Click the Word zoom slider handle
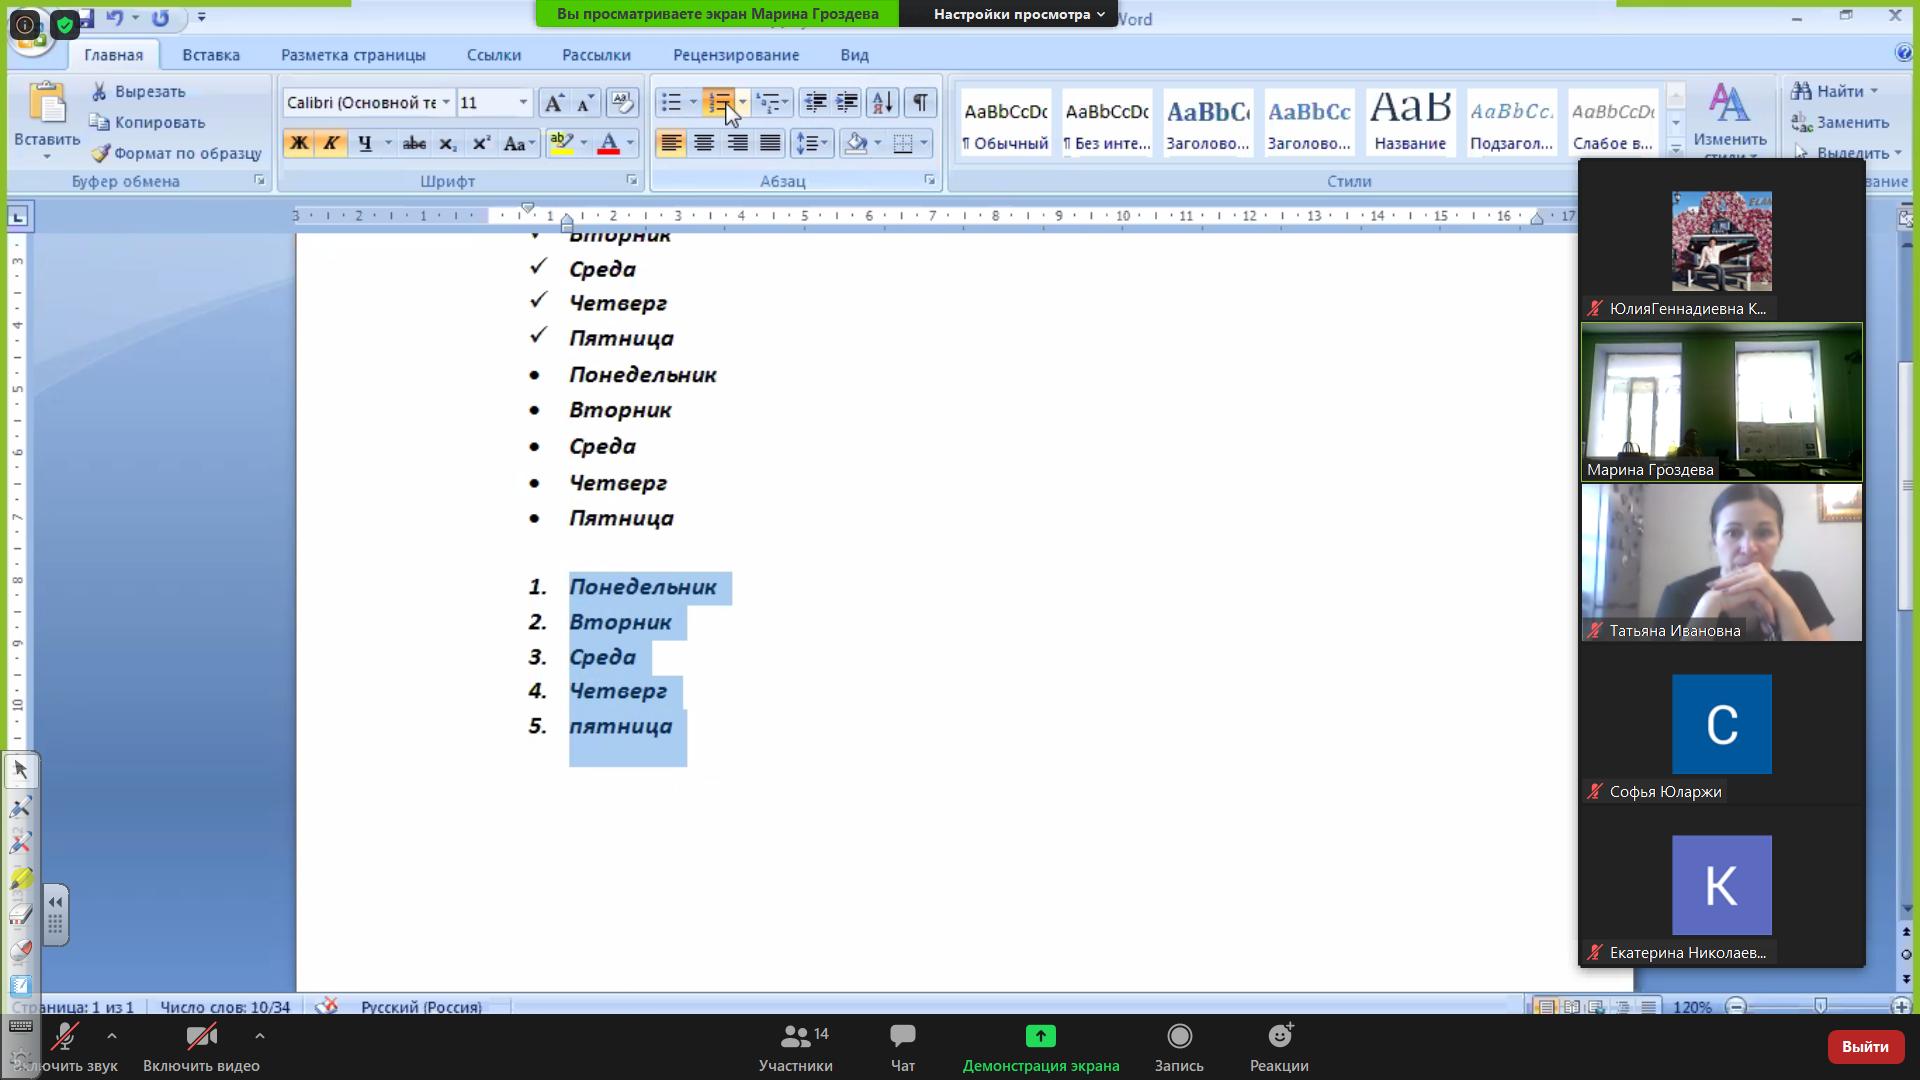Viewport: 1920px width, 1080px height. [x=1820, y=1006]
